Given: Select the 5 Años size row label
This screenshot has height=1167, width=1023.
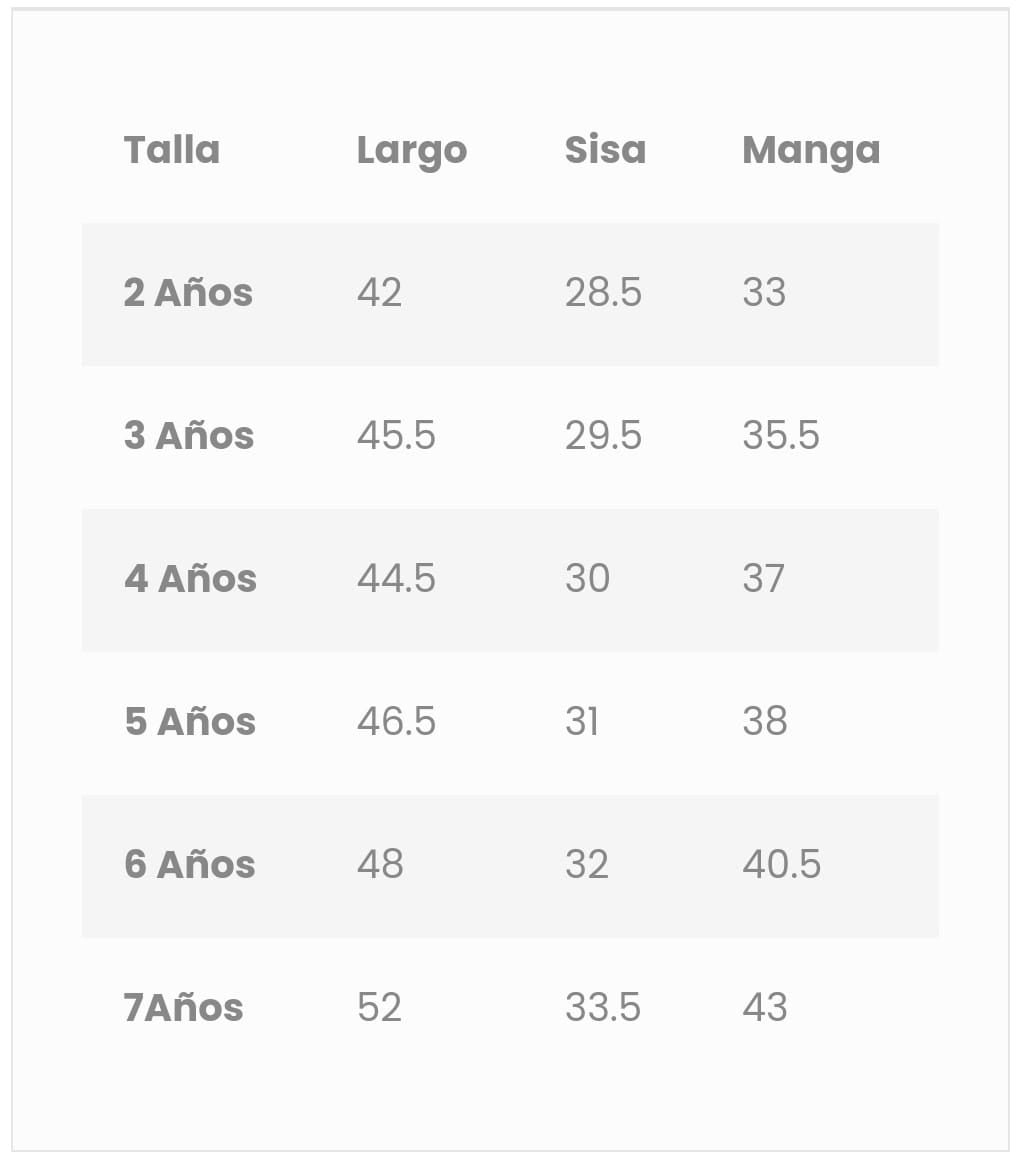Looking at the screenshot, I should tap(190, 722).
